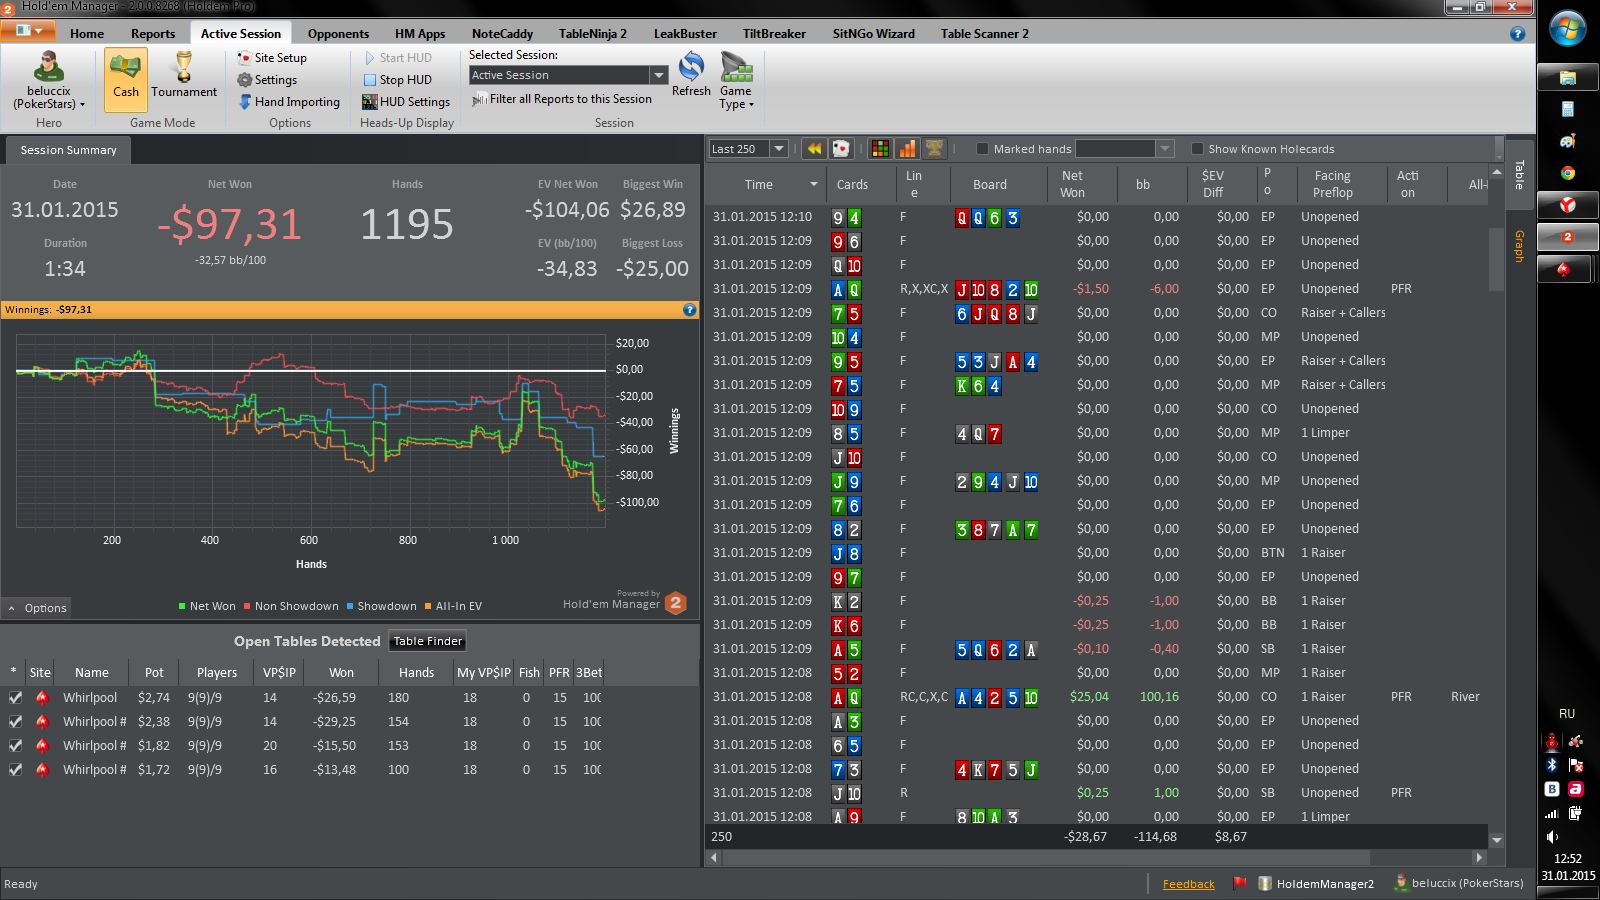The height and width of the screenshot is (900, 1600).
Task: Open the HM Apps tab
Action: (x=420, y=34)
